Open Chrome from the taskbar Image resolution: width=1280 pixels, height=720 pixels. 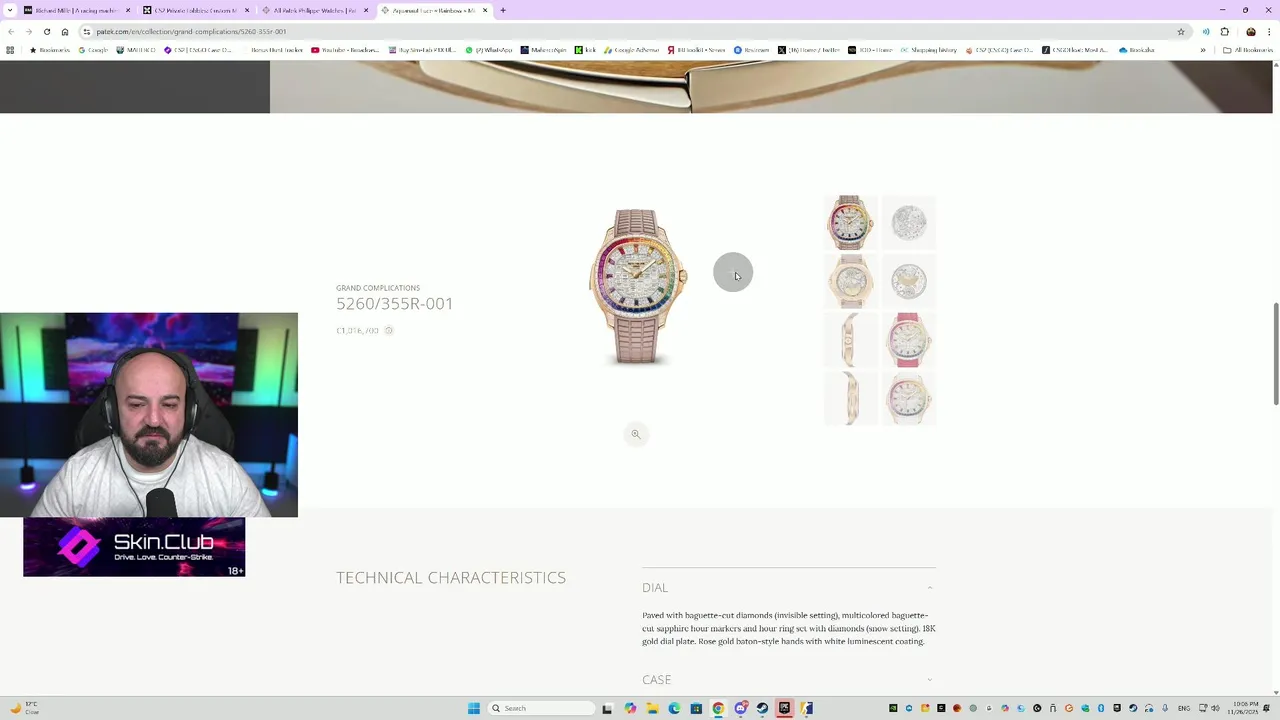(x=718, y=708)
